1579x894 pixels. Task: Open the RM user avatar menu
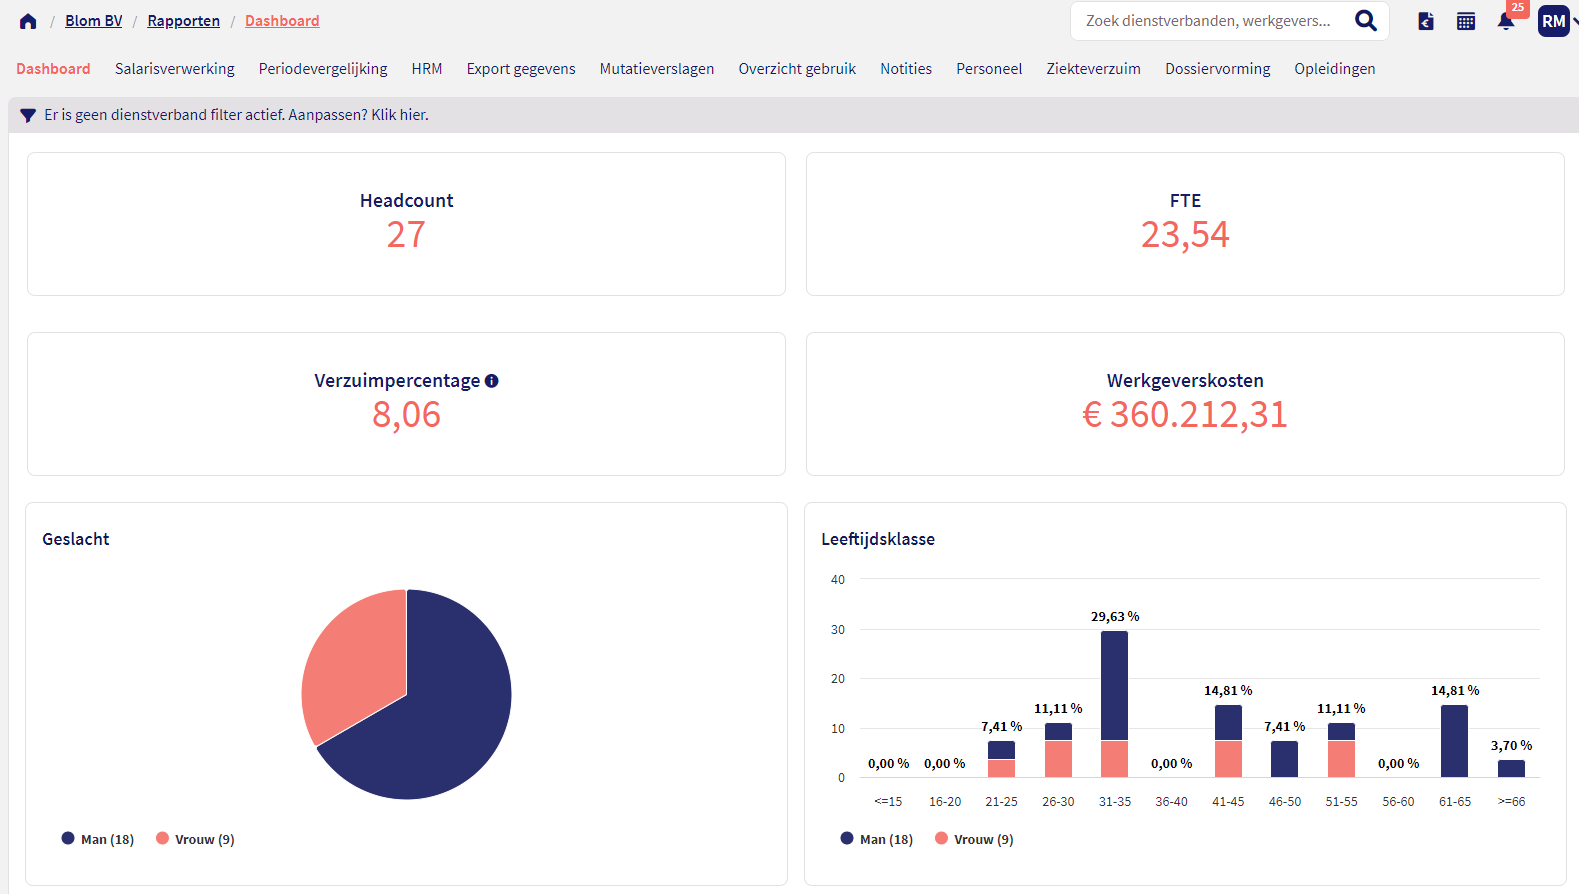coord(1553,21)
